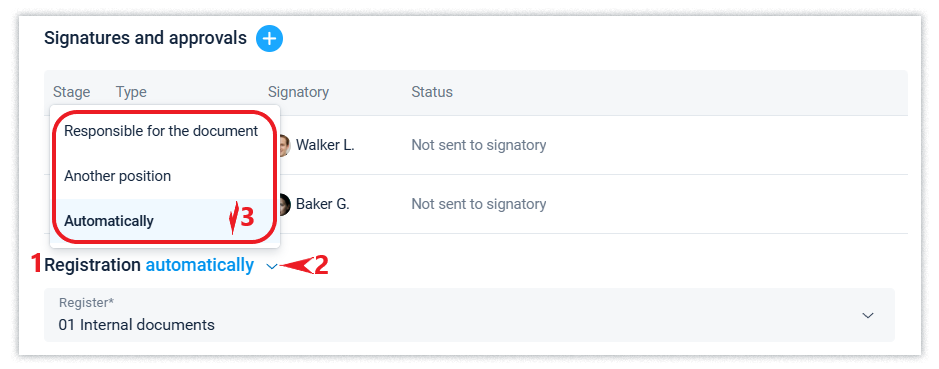This screenshot has width=939, height=369.
Task: Add a new signature with the plus icon
Action: click(269, 39)
